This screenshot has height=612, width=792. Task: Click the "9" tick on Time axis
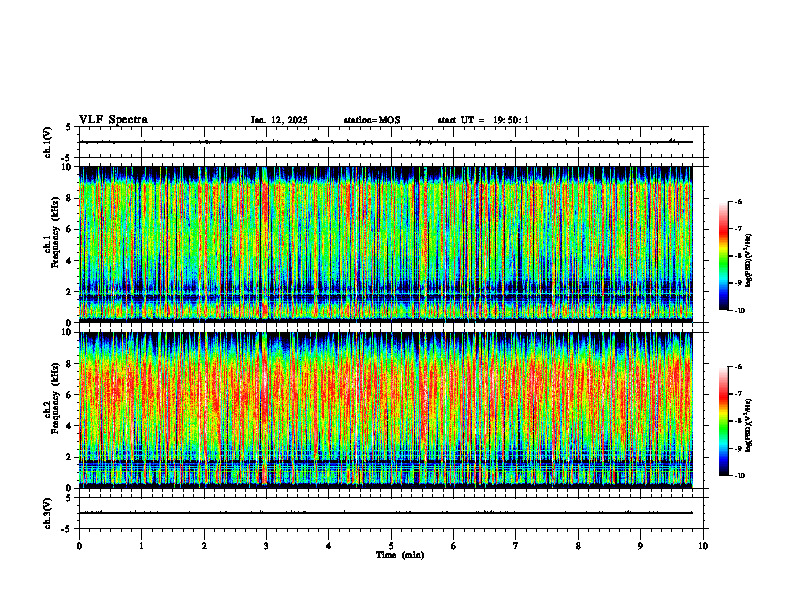point(640,546)
